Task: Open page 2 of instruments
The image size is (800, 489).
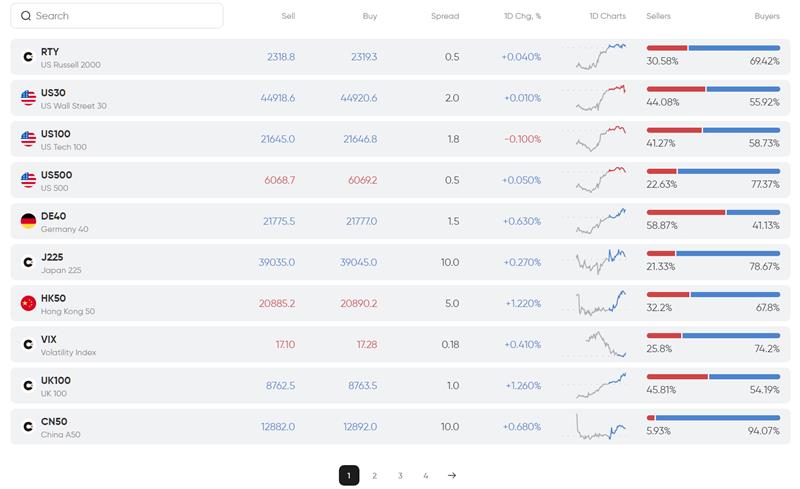Action: click(374, 476)
